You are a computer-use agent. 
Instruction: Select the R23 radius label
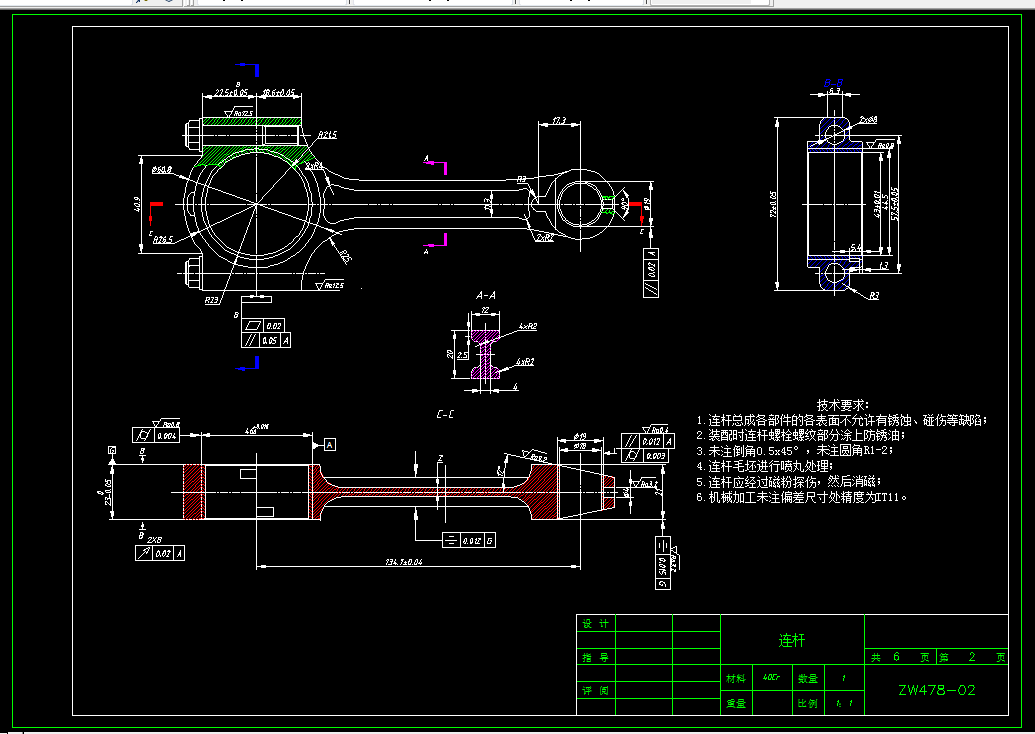coord(211,300)
